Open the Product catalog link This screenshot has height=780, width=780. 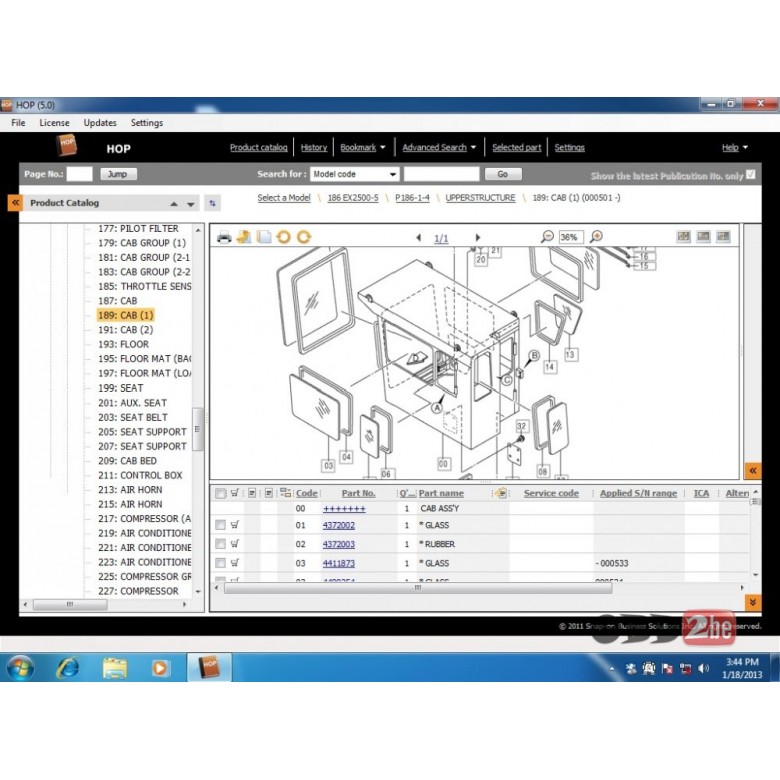pyautogui.click(x=259, y=147)
